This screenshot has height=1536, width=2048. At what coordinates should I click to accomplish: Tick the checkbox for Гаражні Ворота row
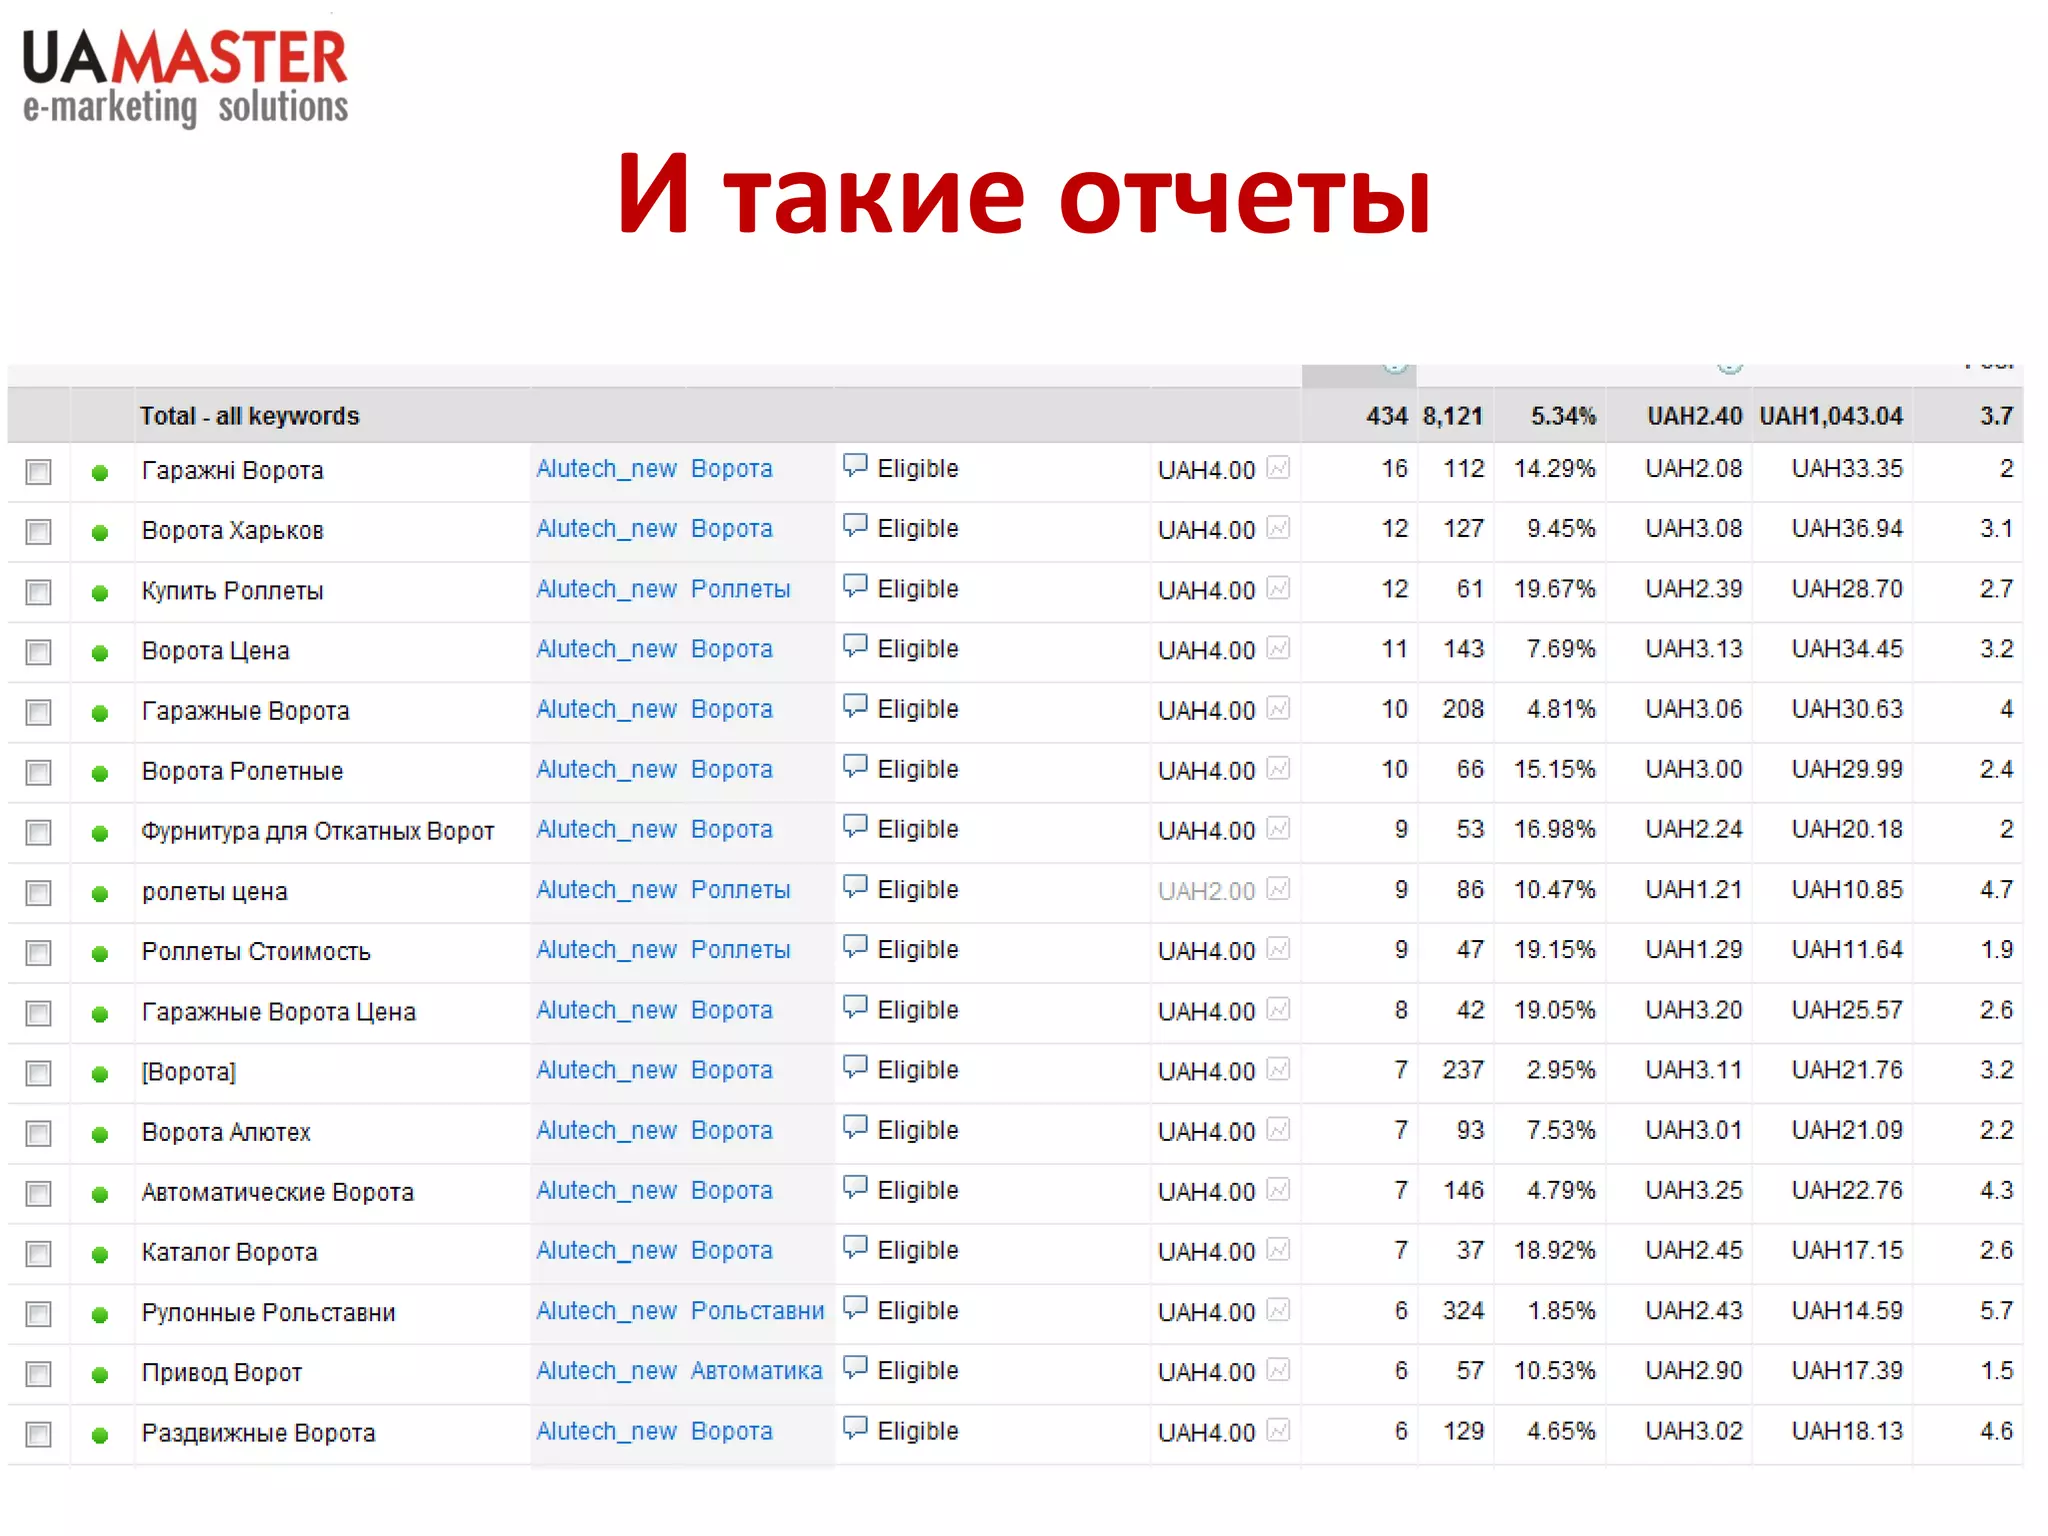click(39, 472)
